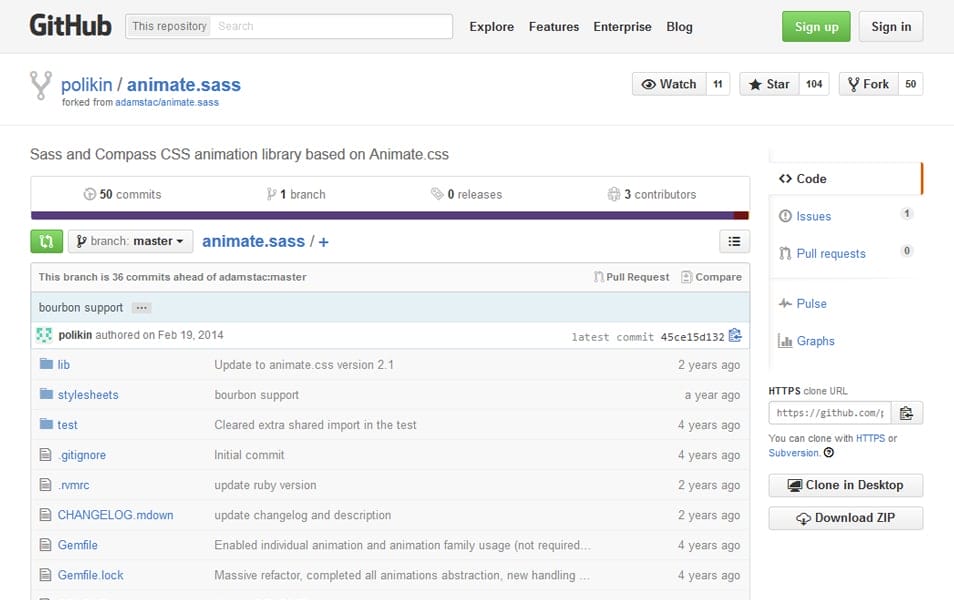954x600 pixels.
Task: Click the Download ZIP button
Action: (845, 518)
